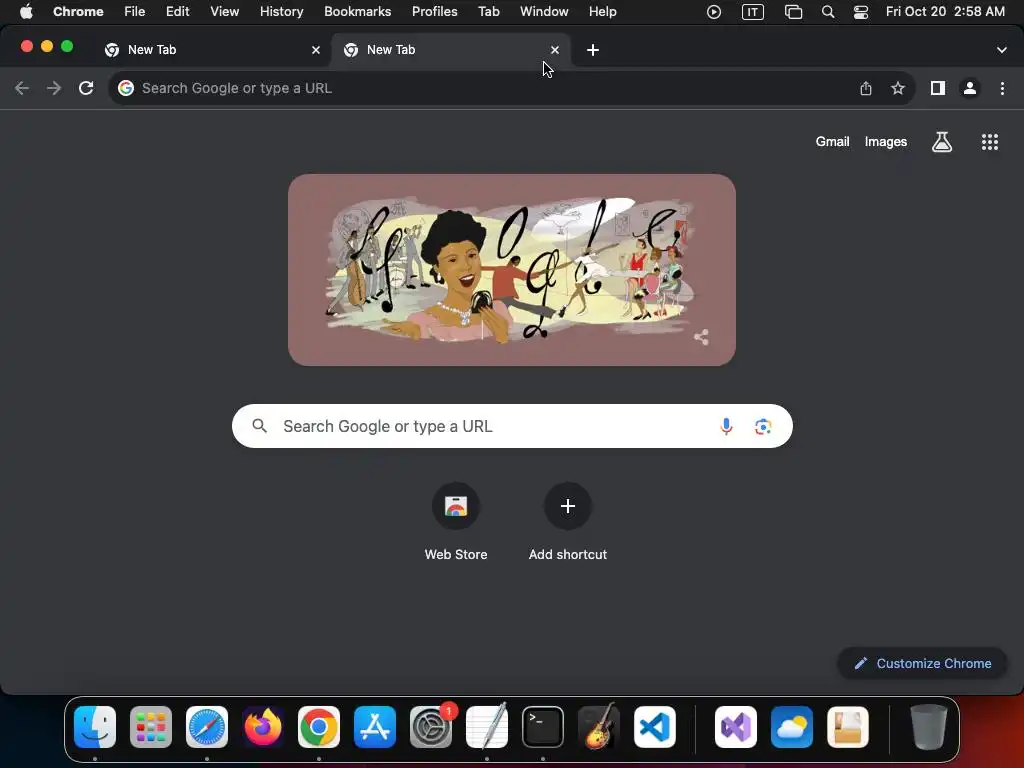Search by image with Google Lens

(x=763, y=426)
